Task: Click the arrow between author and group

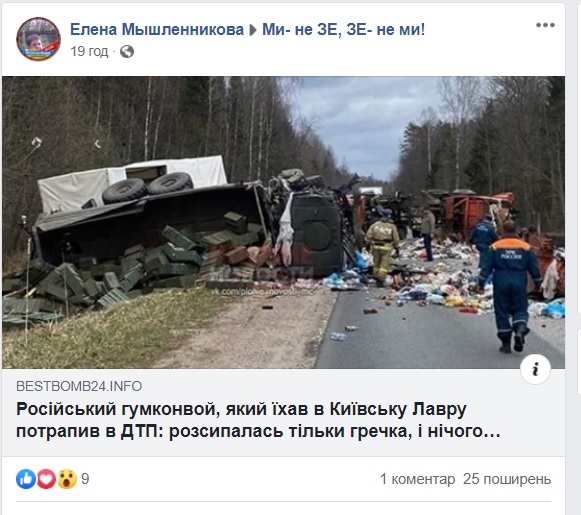Action: pyautogui.click(x=253, y=30)
